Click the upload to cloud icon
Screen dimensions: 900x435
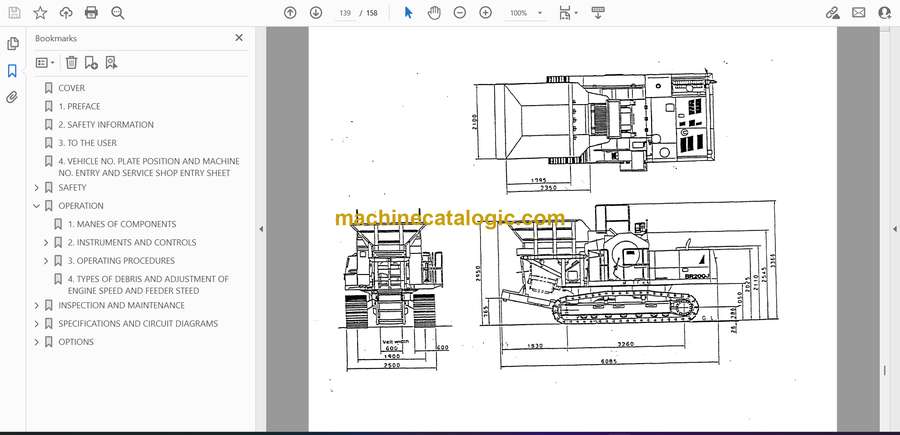66,13
